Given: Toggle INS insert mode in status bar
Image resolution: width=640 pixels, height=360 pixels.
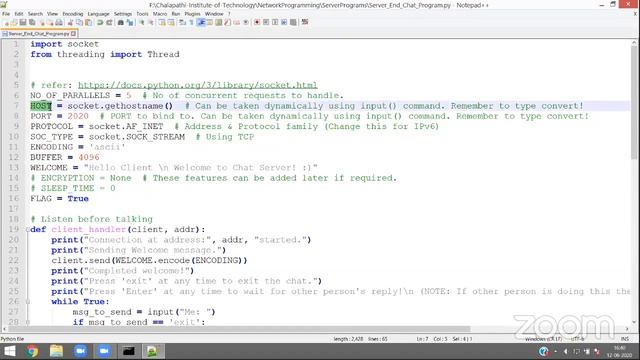Looking at the screenshot, I should [624, 339].
